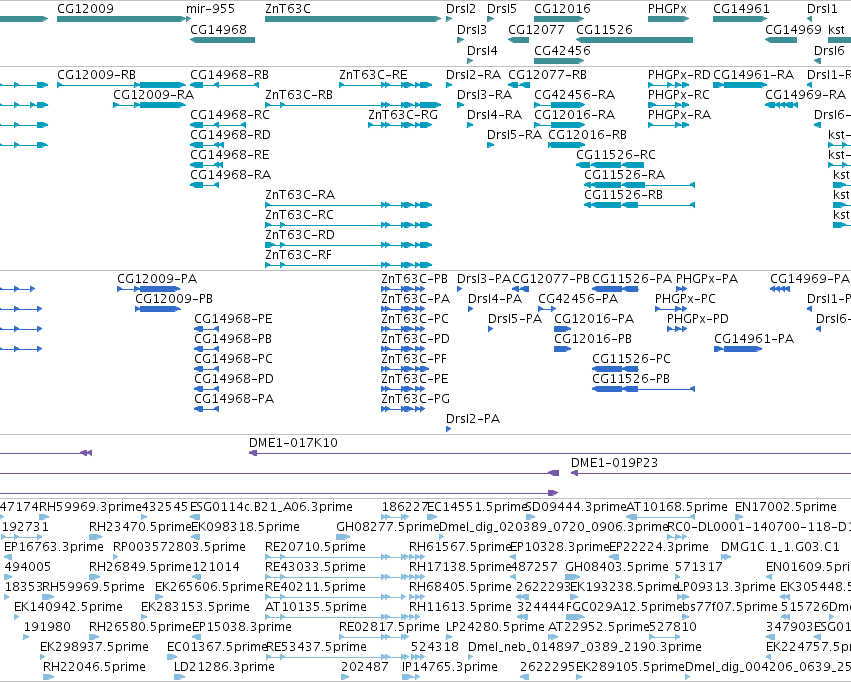Select transcript ZnT63C-RD
Image resolution: width=851 pixels, height=682 pixels.
coord(300,235)
